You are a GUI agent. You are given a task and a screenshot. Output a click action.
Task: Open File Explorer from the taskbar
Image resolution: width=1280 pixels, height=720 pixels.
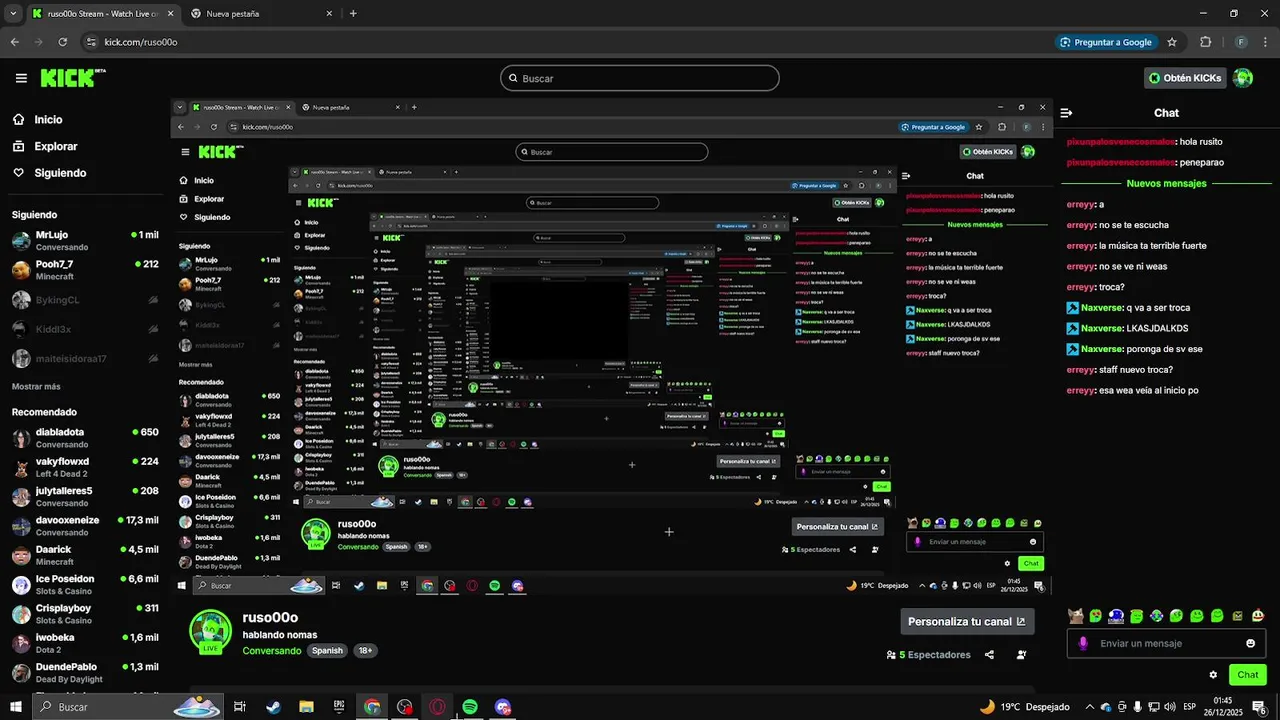pos(306,707)
